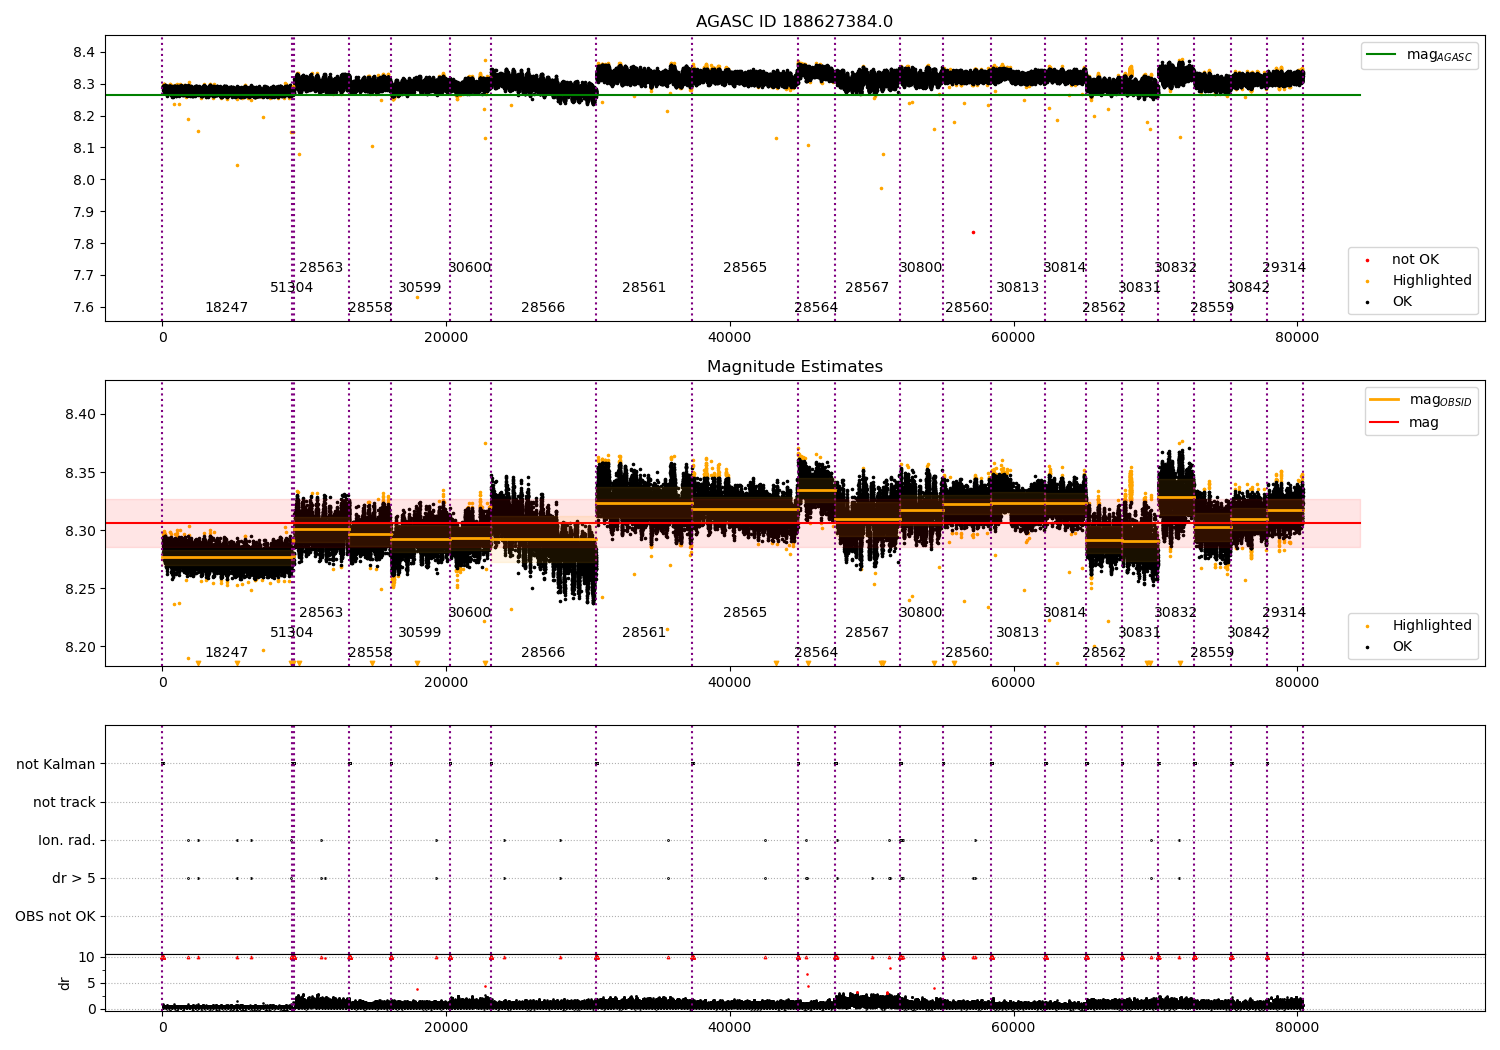Select the 'not track' axis label
The width and height of the screenshot is (1500, 1050).
point(64,802)
